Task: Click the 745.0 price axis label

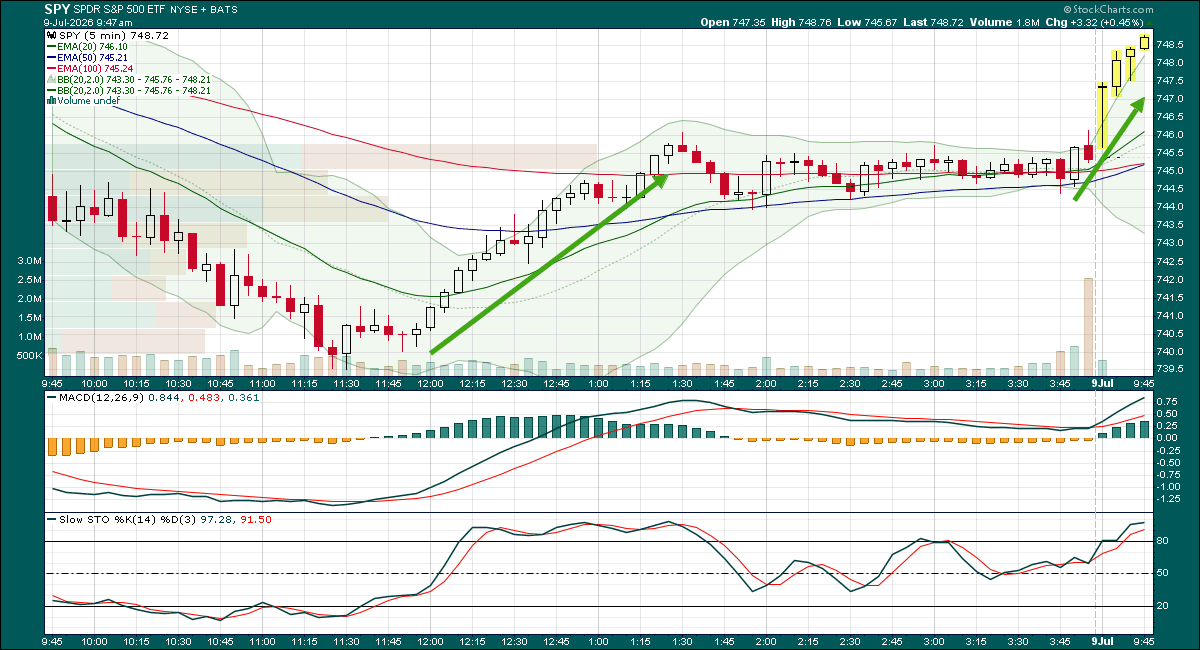Action: coord(1171,170)
